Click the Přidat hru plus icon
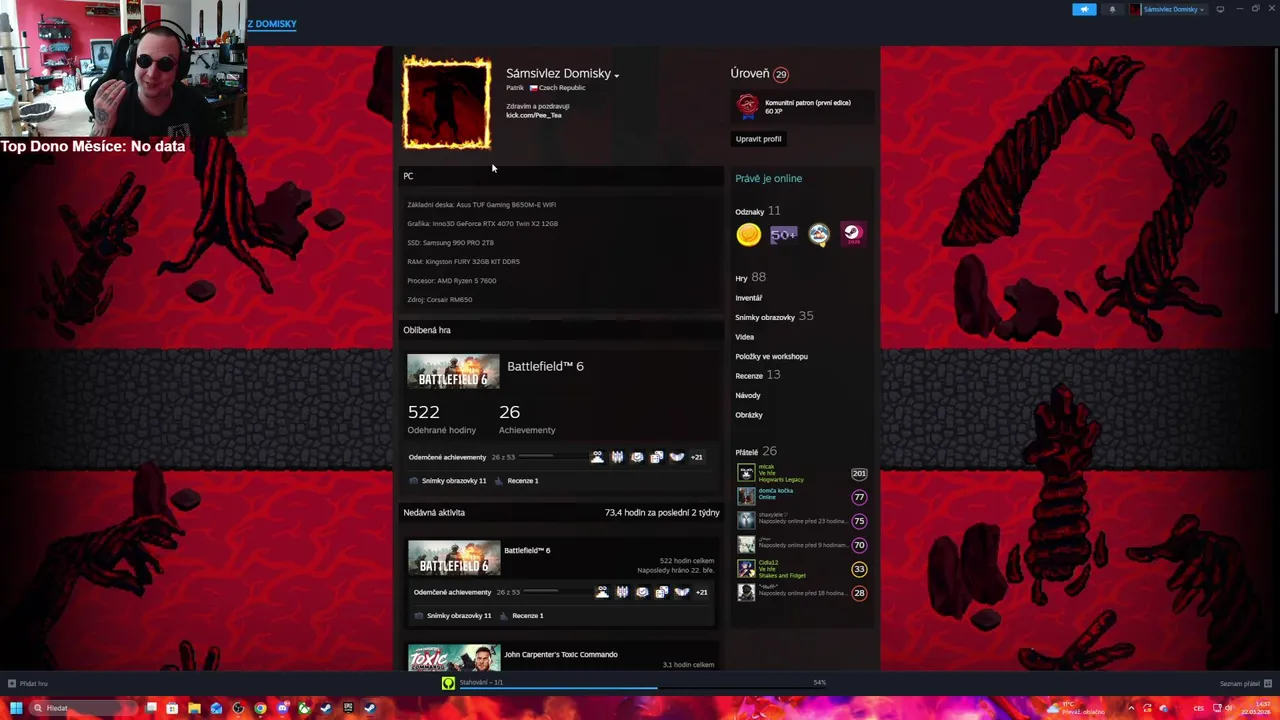1280x720 pixels. [x=12, y=684]
